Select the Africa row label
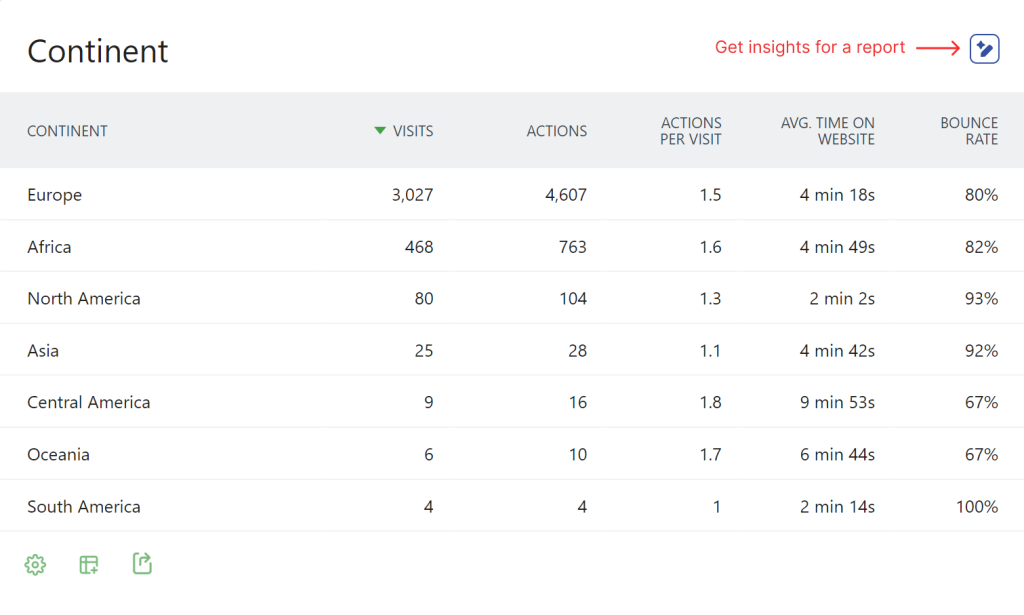The width and height of the screenshot is (1024, 615). pos(49,247)
